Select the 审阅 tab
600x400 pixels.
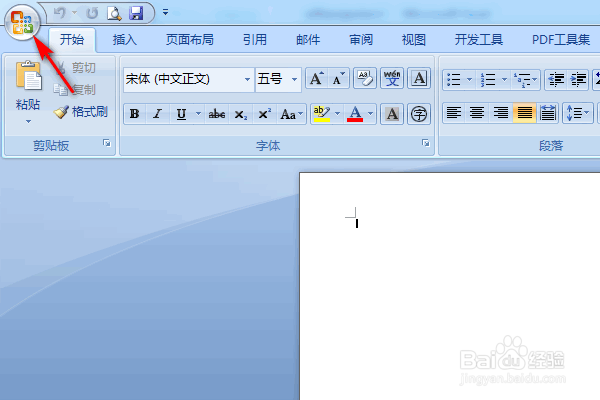coord(361,39)
